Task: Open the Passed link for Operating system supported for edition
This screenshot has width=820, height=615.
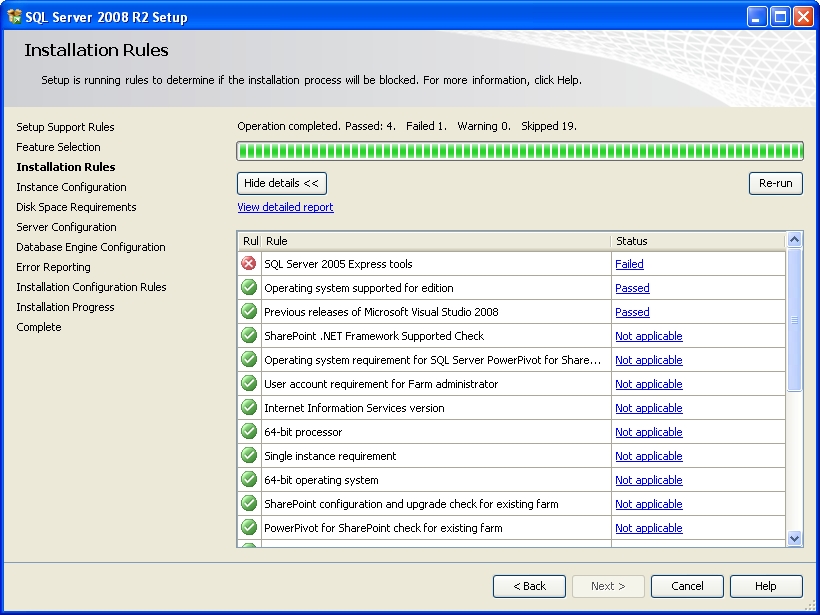Action: pyautogui.click(x=632, y=288)
